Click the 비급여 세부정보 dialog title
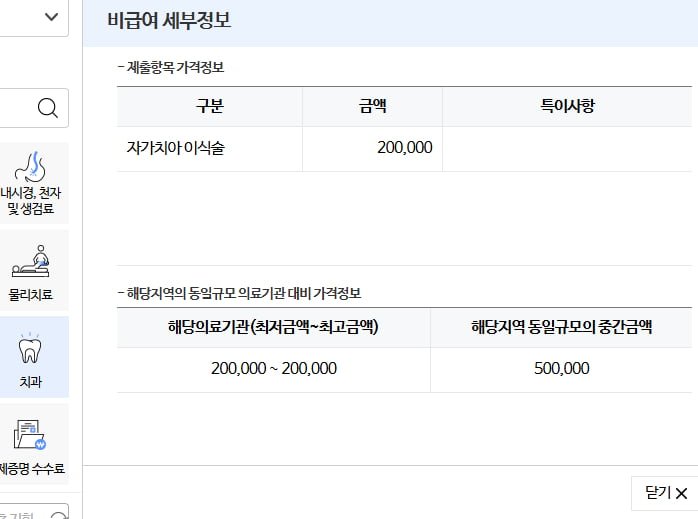698x519 pixels. coord(169,20)
